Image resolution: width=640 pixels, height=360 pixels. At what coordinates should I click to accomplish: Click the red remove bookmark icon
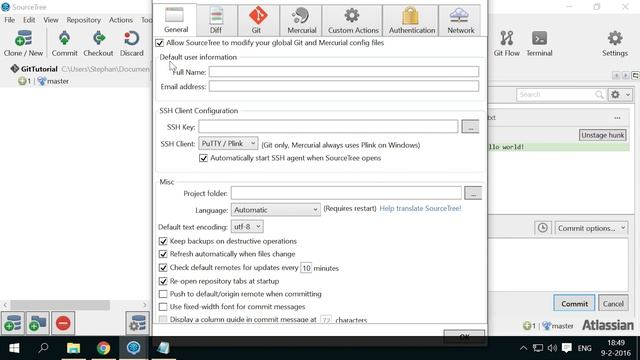(x=63, y=323)
